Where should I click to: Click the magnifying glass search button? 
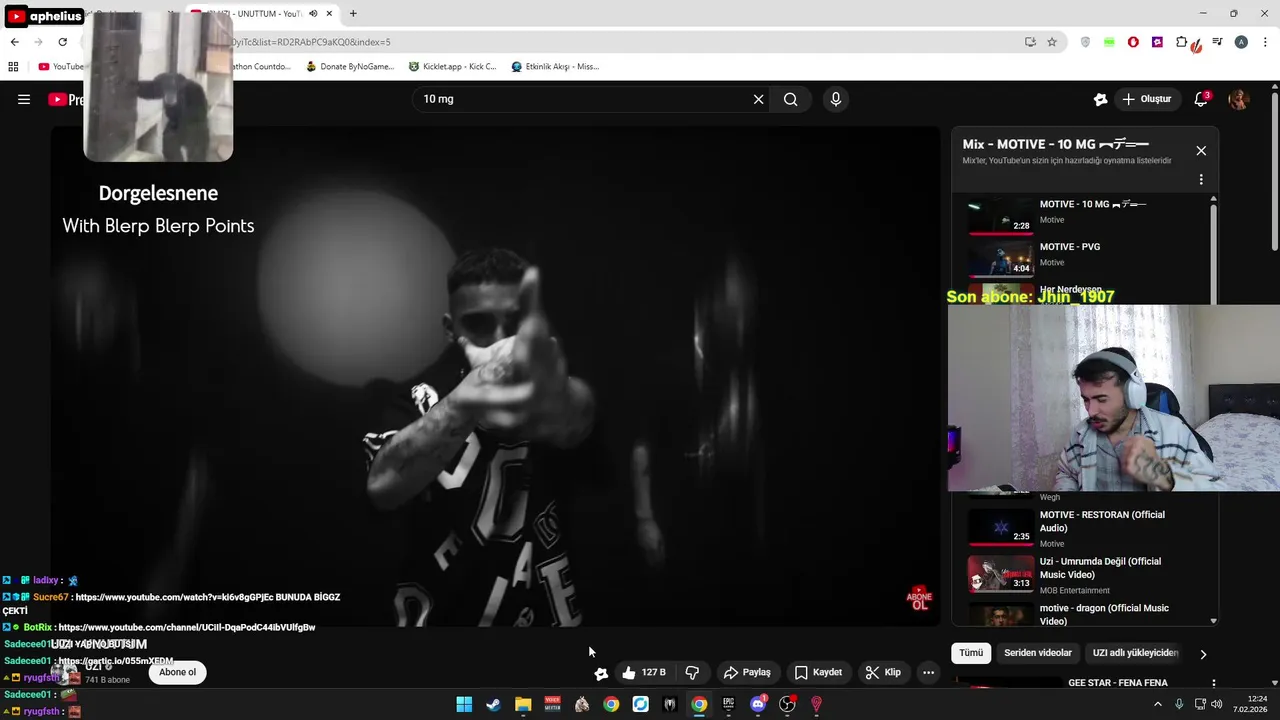[791, 99]
